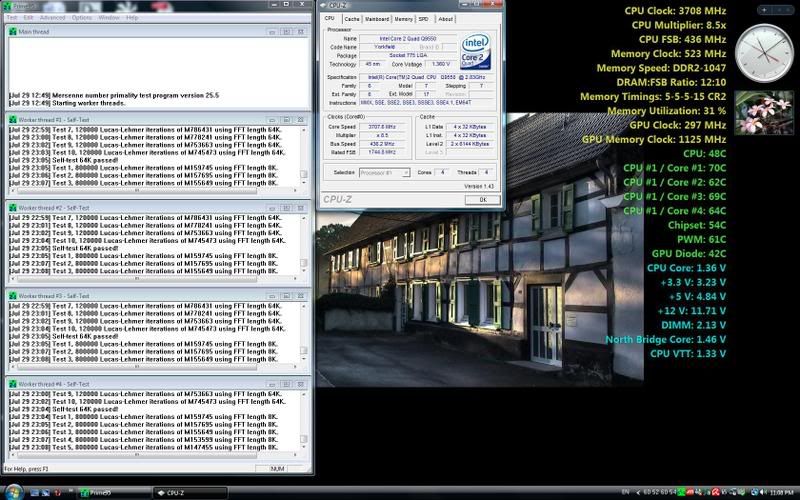Click the analog clock desktop gadget
The height and width of the screenshot is (500, 800).
coord(763,55)
